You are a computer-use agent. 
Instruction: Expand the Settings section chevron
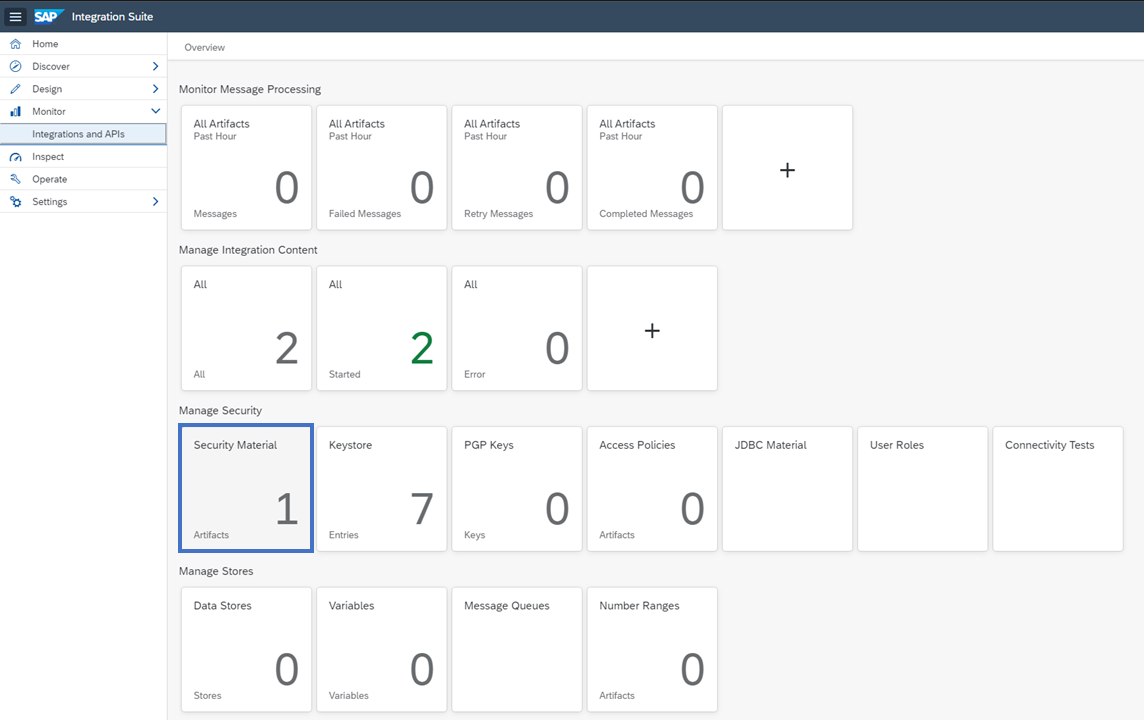click(155, 202)
